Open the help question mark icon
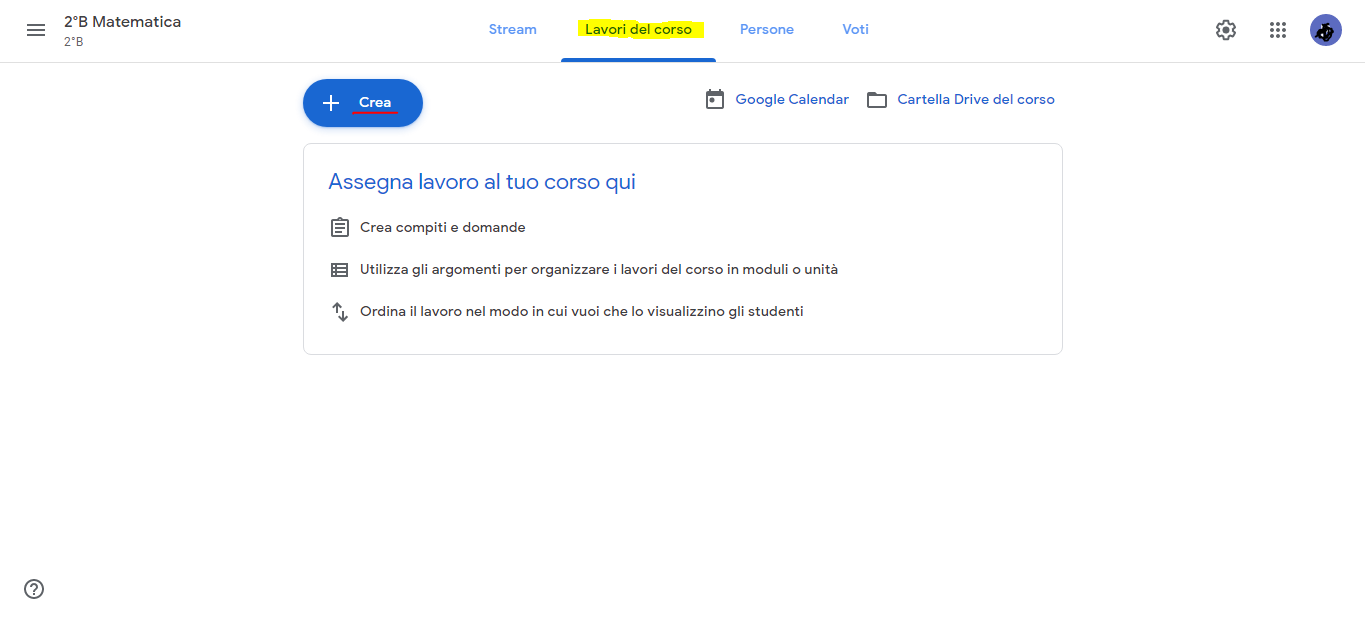Viewport: 1365px width, 617px height. [34, 589]
